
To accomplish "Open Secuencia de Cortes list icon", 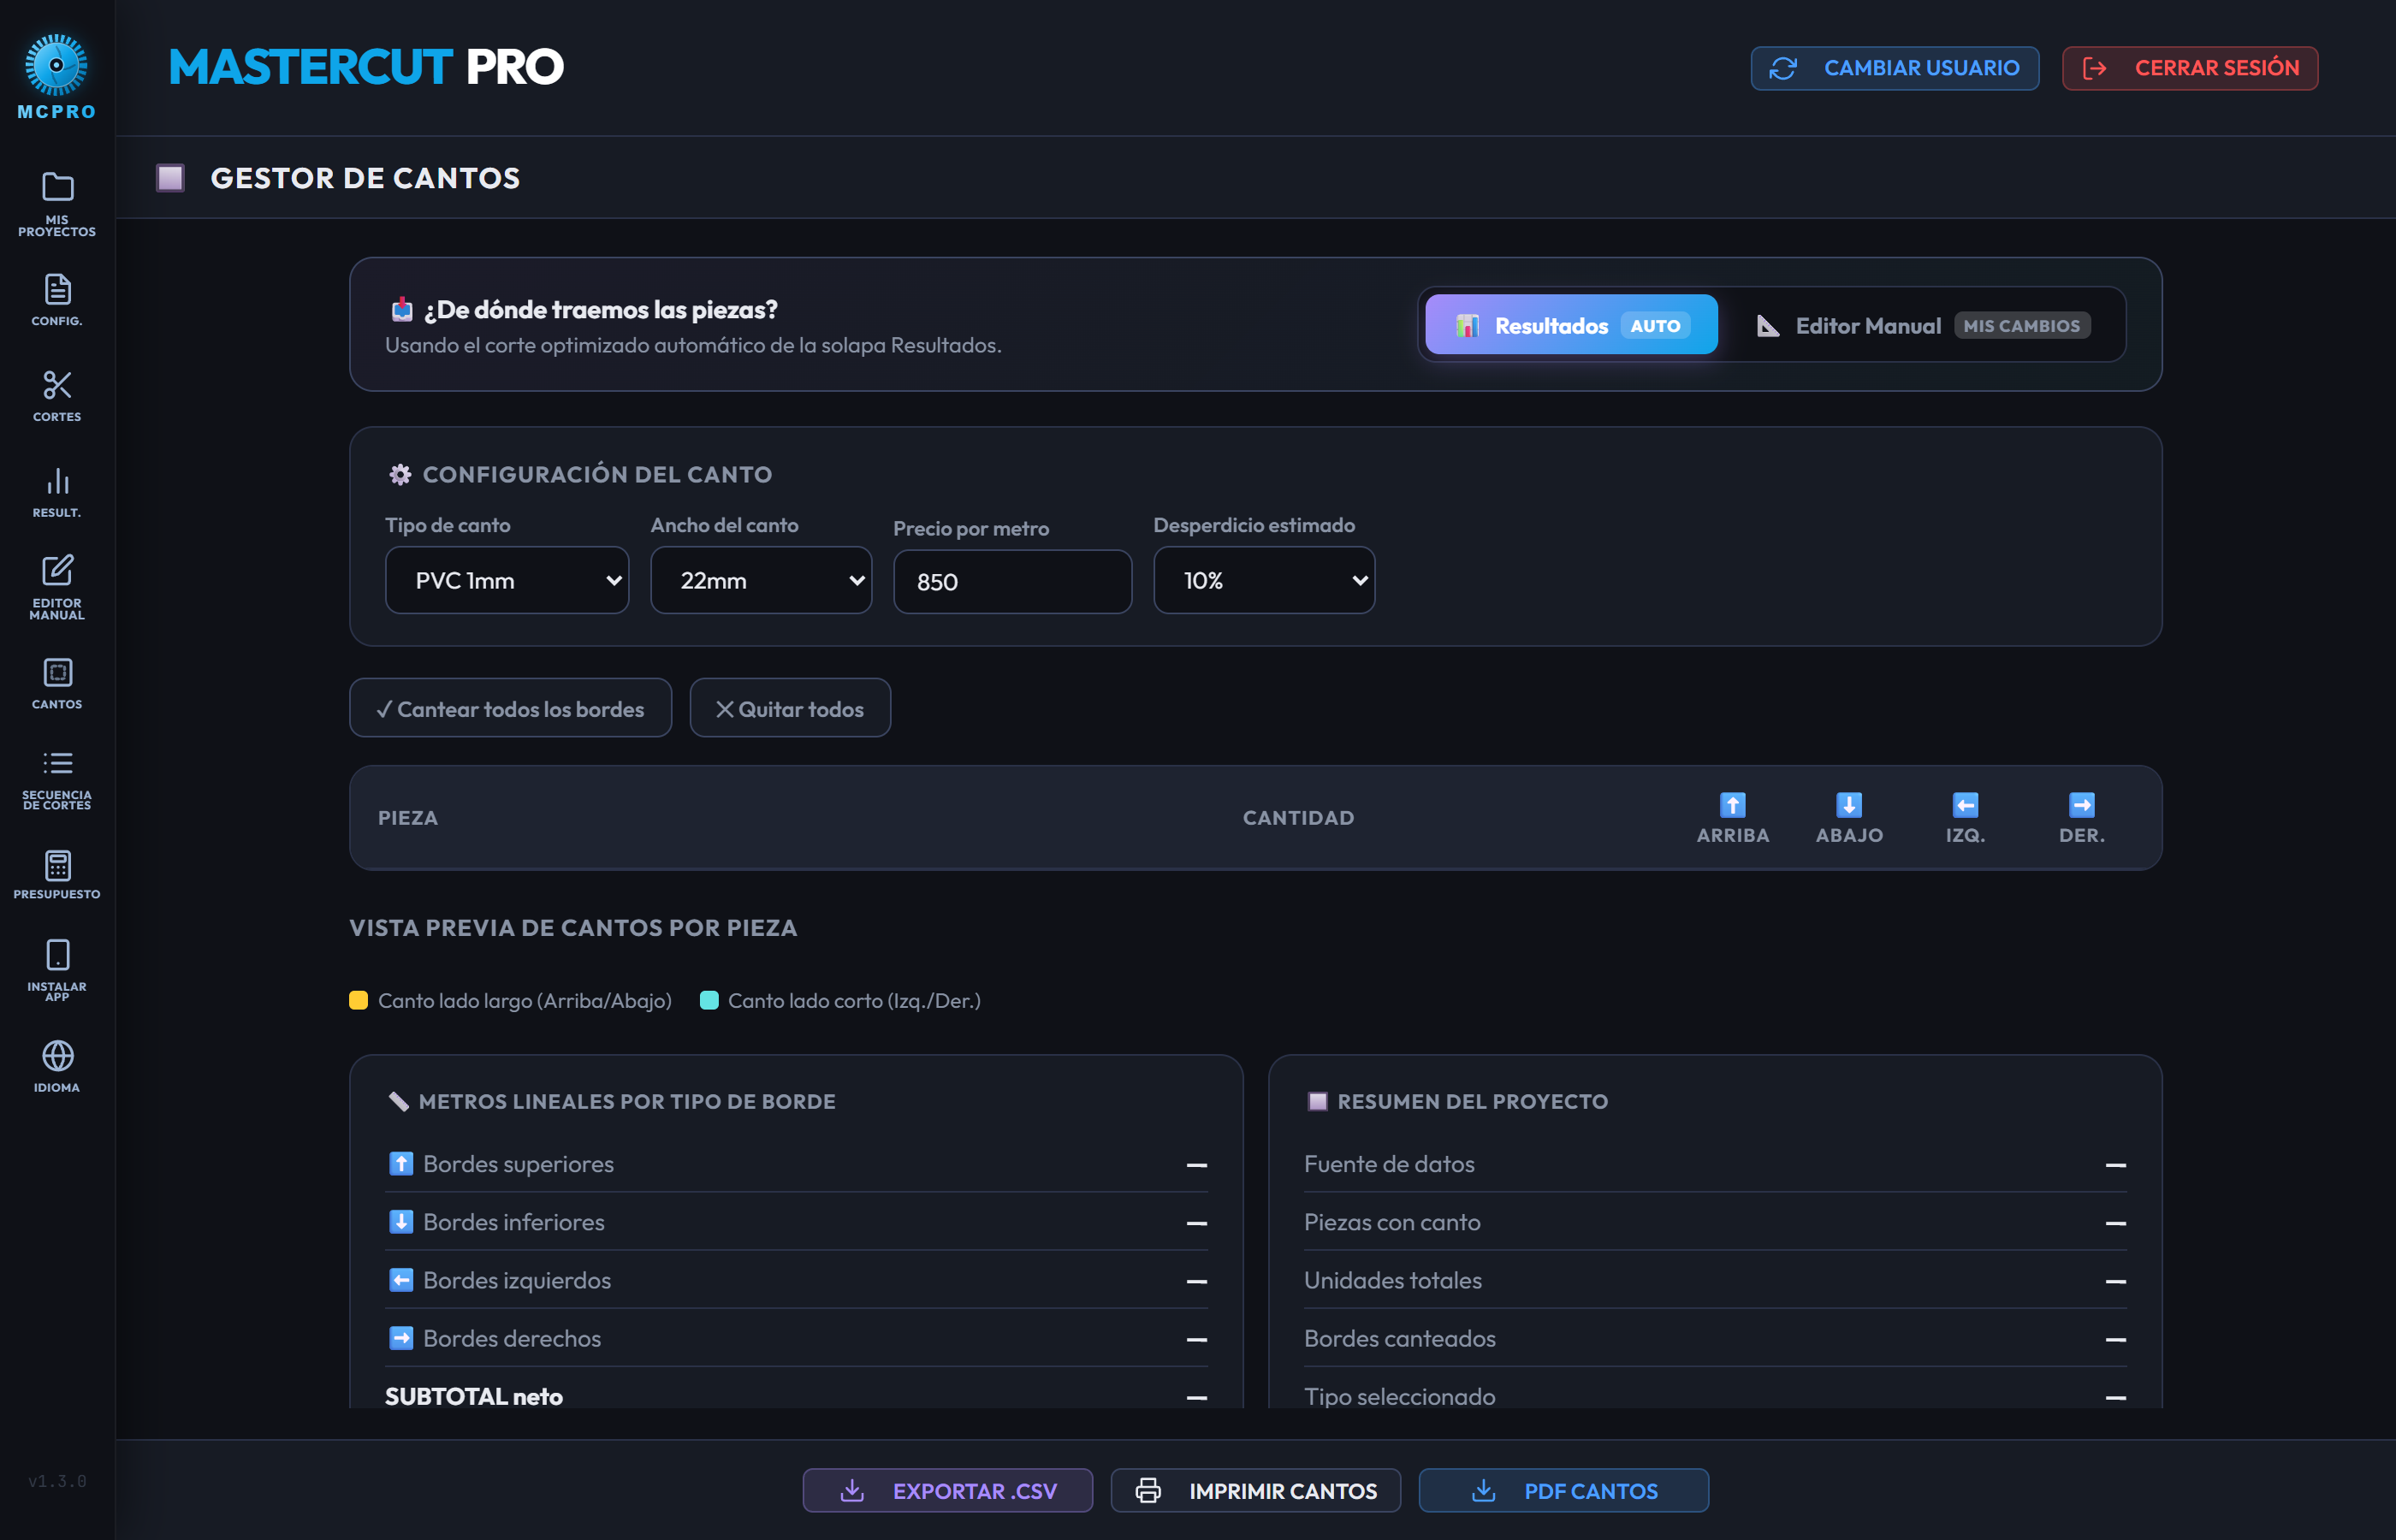I will [x=57, y=763].
